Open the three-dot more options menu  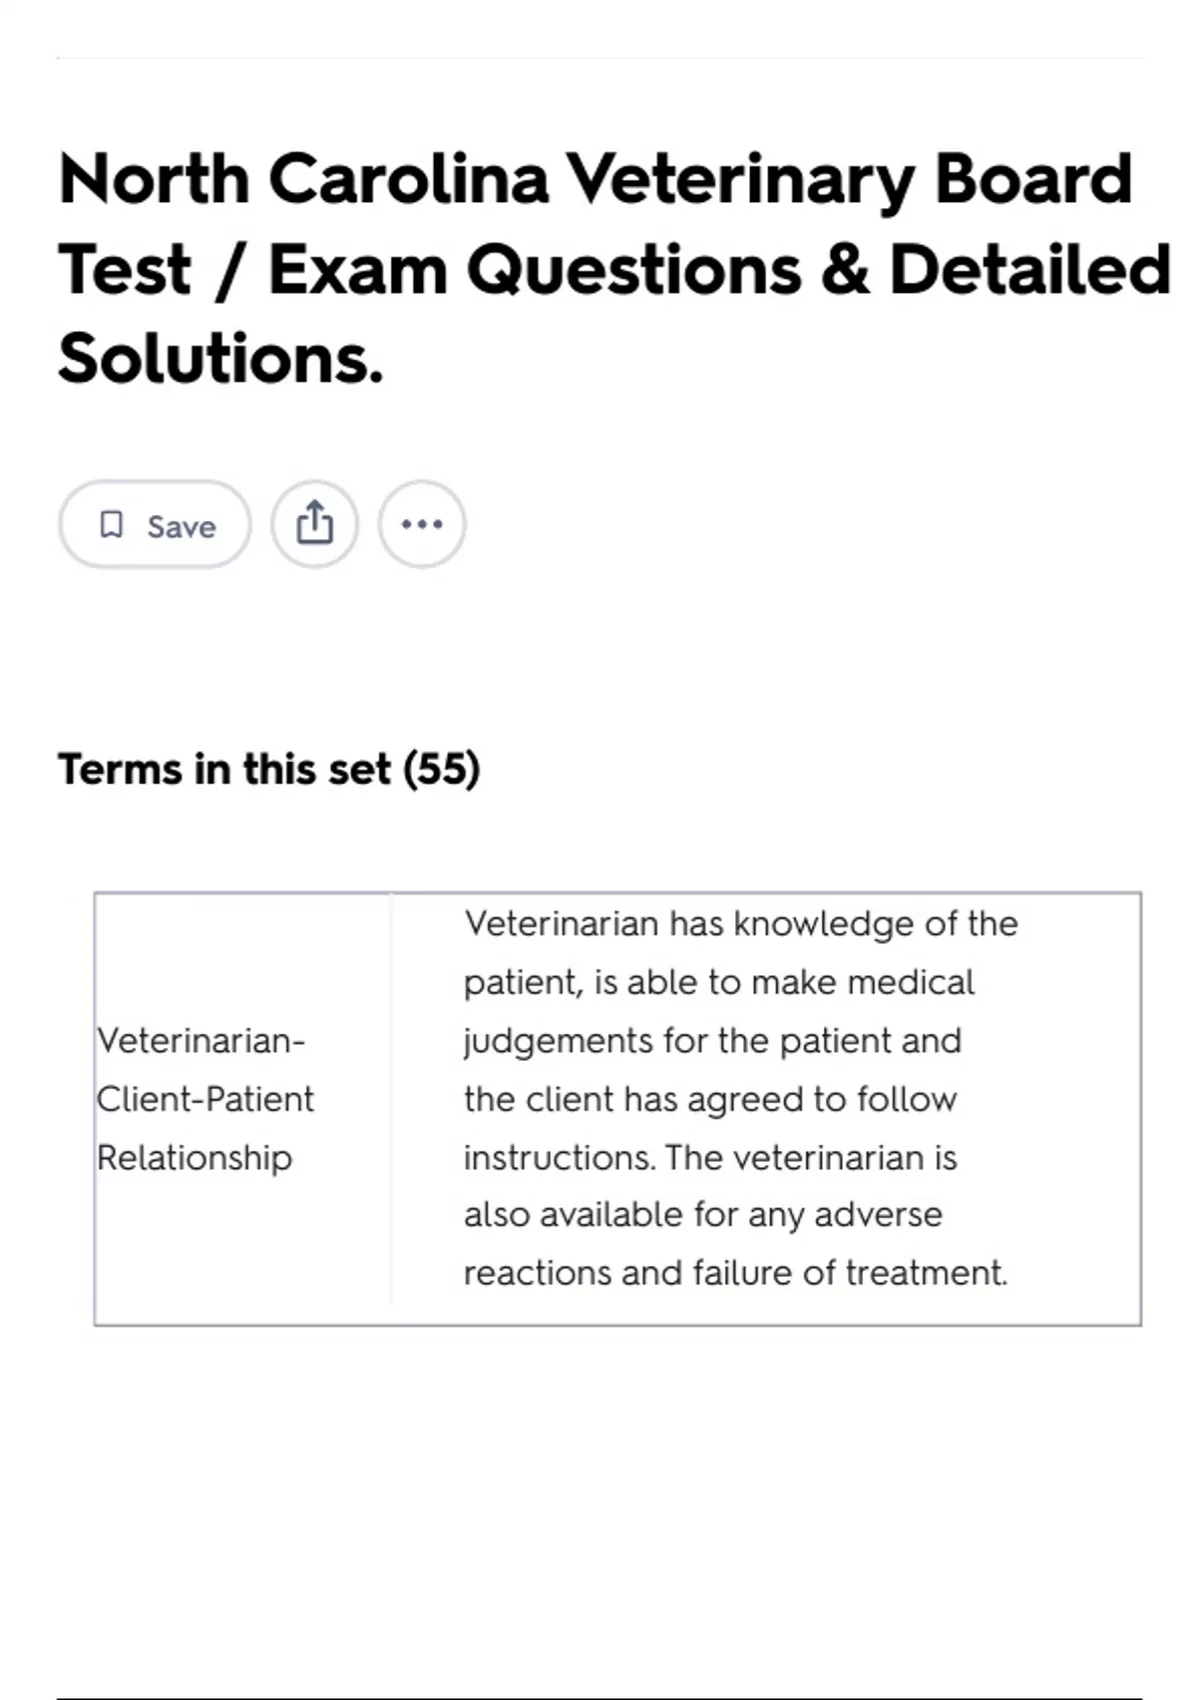[x=421, y=524]
